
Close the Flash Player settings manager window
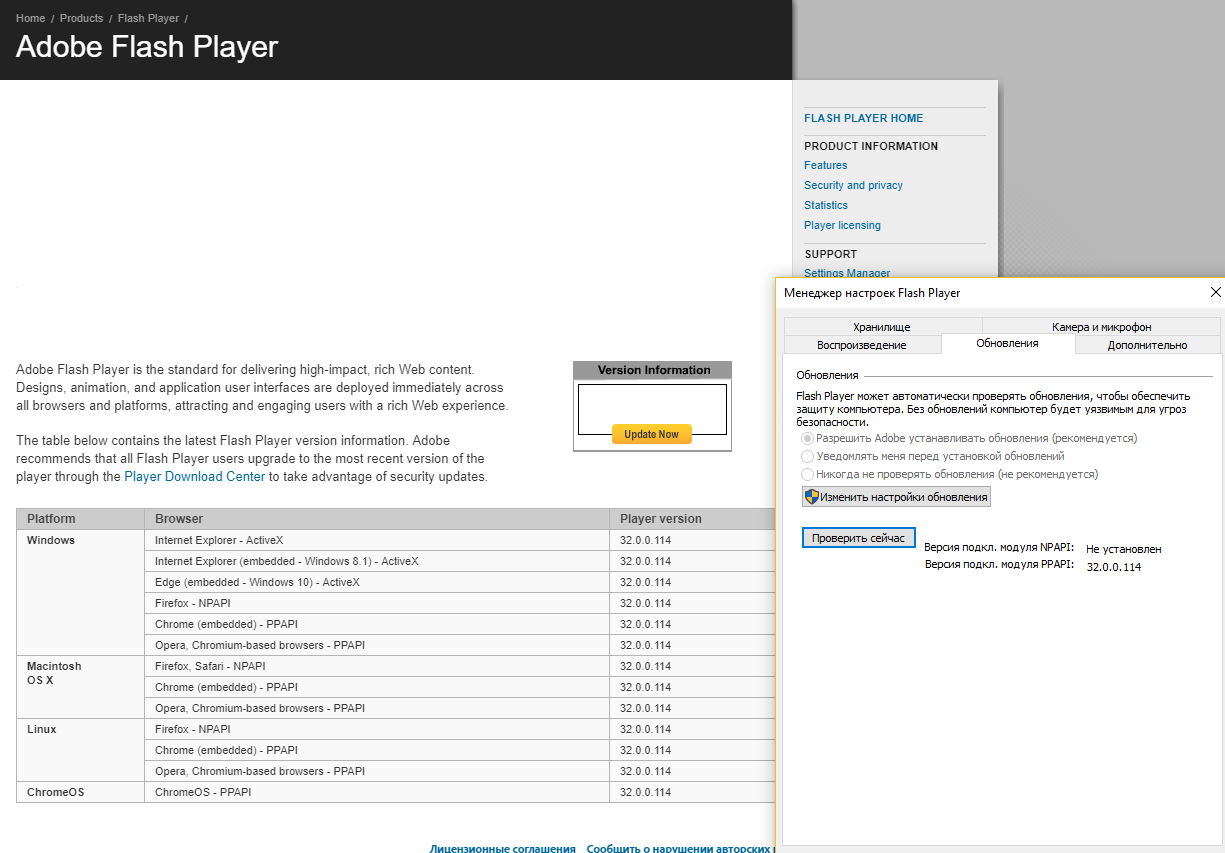(x=1215, y=293)
